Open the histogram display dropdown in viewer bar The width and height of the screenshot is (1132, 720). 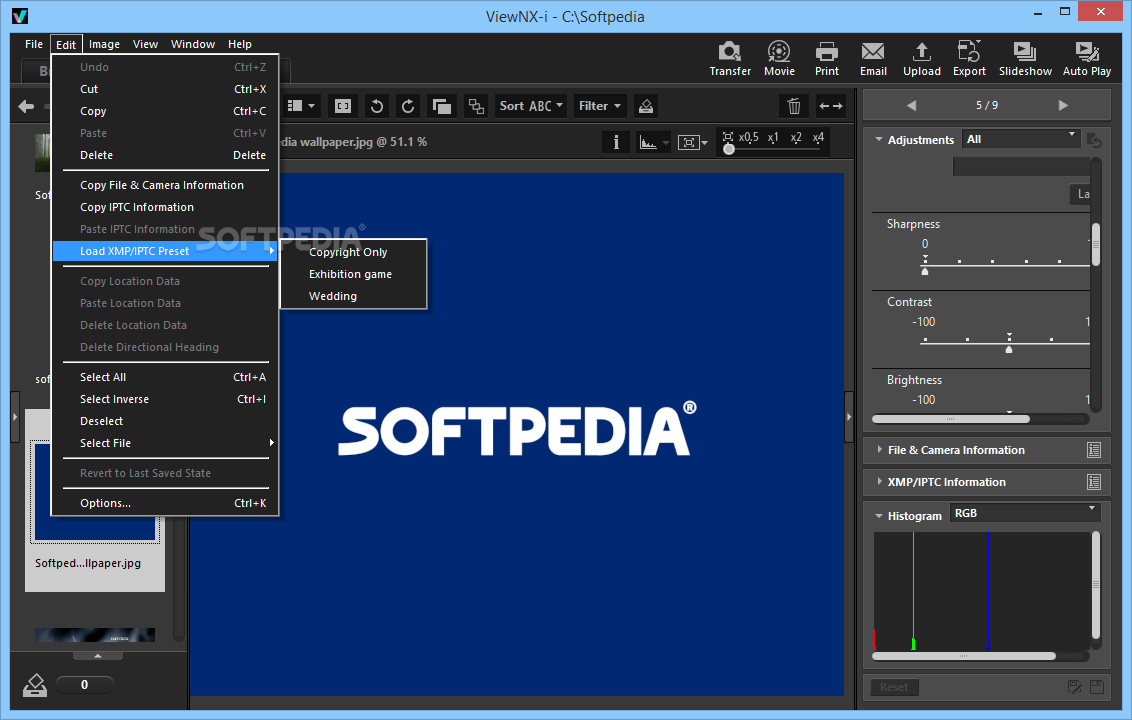653,142
